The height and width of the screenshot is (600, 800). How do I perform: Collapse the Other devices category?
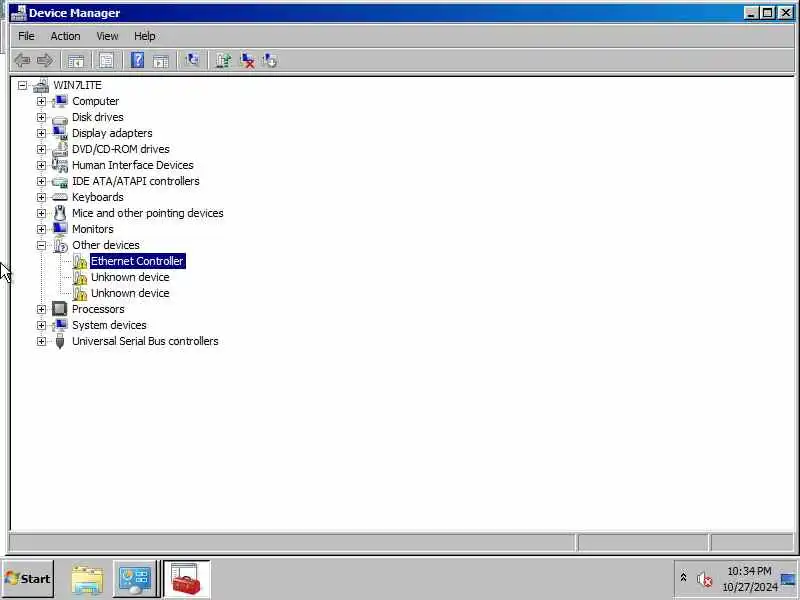41,245
